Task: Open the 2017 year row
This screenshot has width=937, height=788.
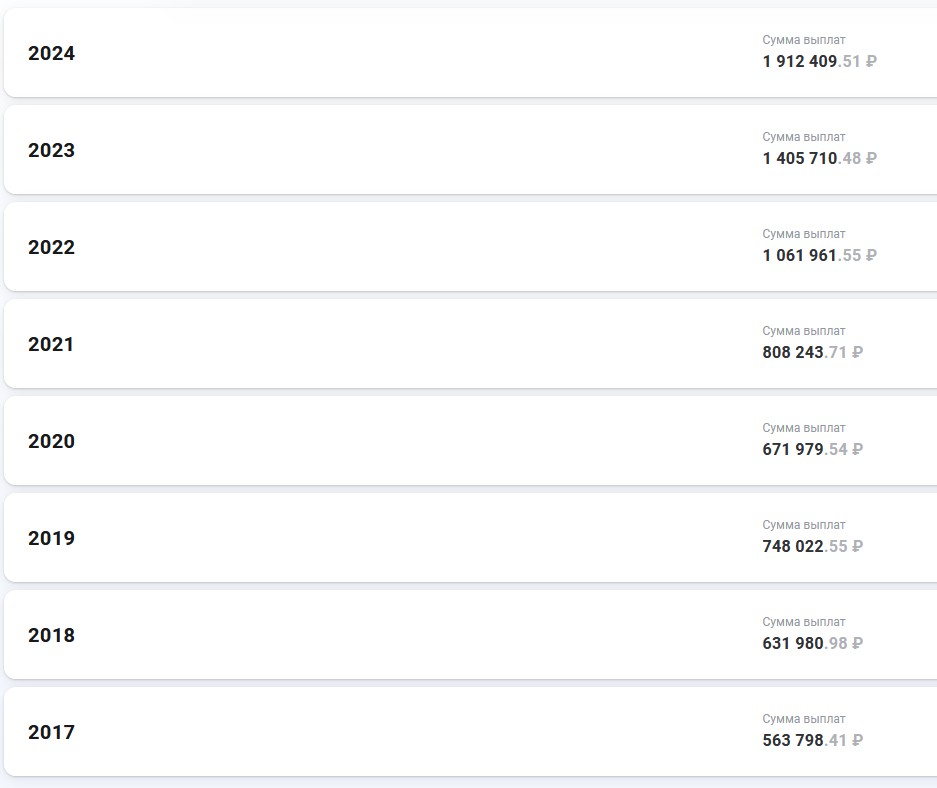Action: pos(470,732)
